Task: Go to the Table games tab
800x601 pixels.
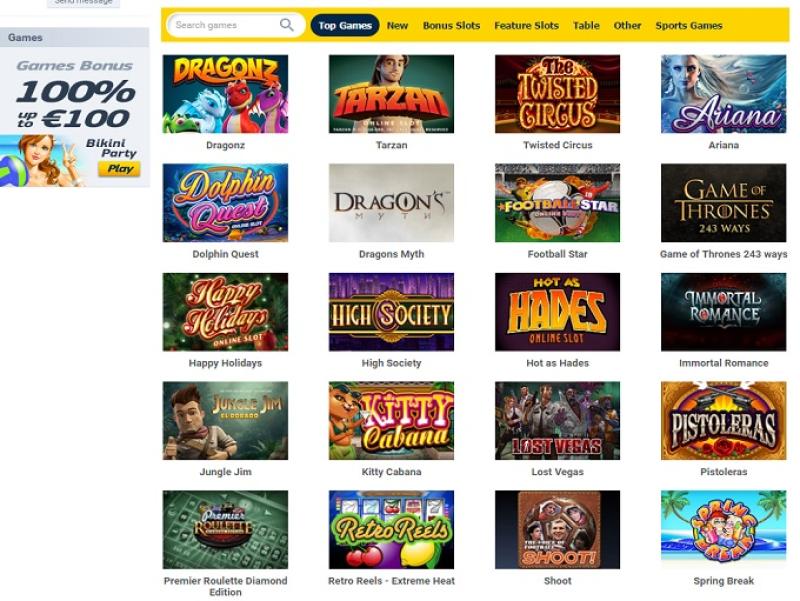Action: [x=586, y=26]
